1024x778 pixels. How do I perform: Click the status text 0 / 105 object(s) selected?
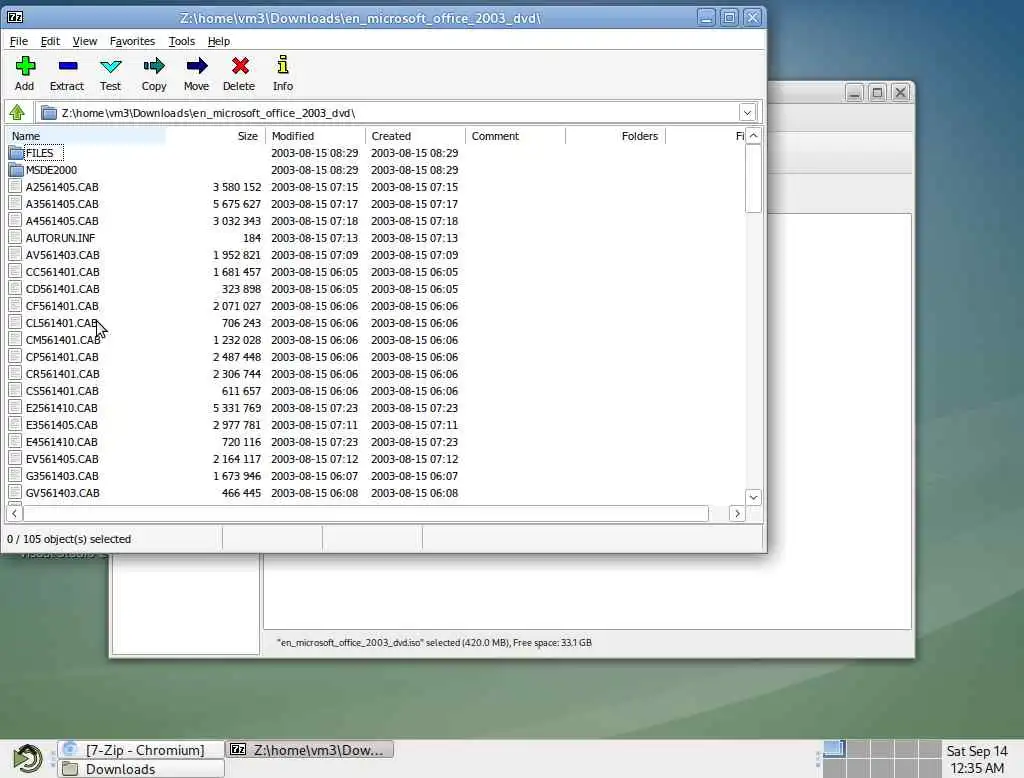click(x=69, y=539)
